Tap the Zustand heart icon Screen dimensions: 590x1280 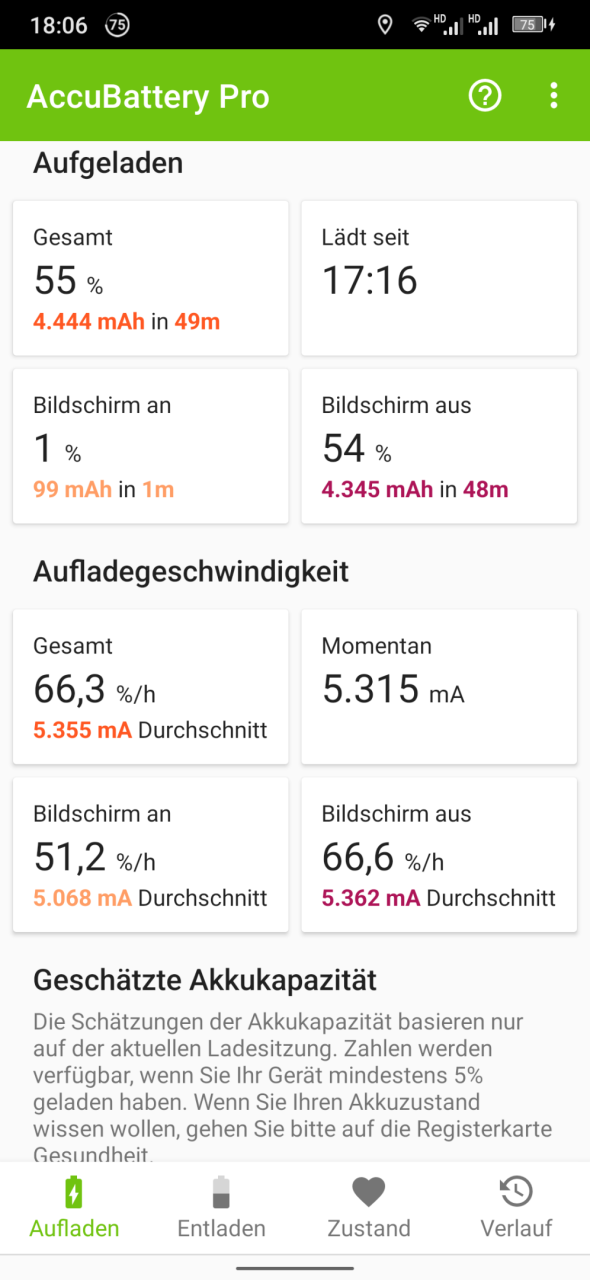point(368,1192)
